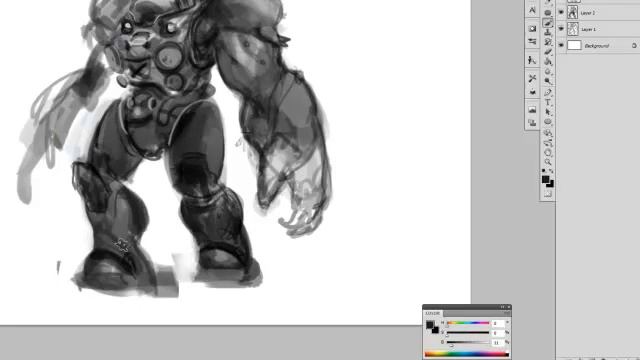
Task: Select the healing tool above Brush
Action: 548,12
